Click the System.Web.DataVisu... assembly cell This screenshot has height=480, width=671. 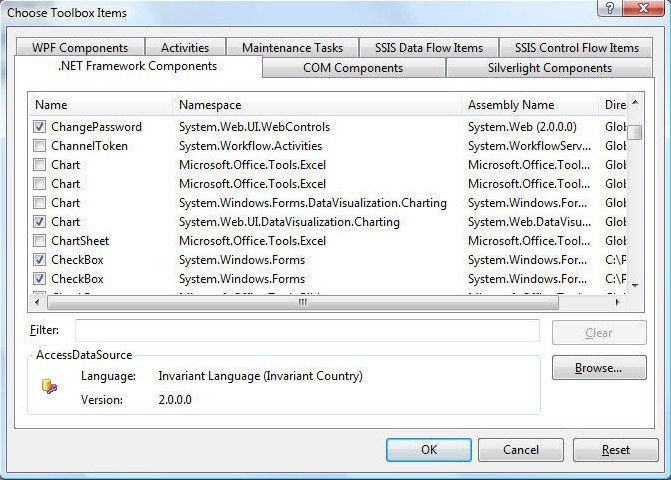click(x=529, y=222)
